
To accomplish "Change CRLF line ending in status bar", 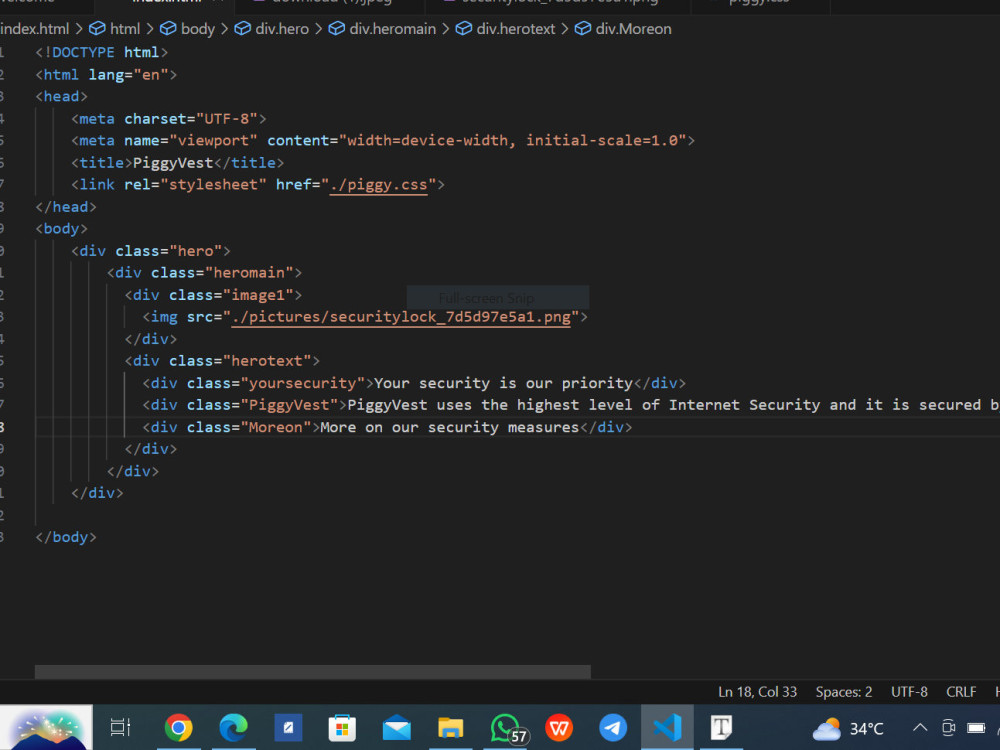I will point(961,692).
